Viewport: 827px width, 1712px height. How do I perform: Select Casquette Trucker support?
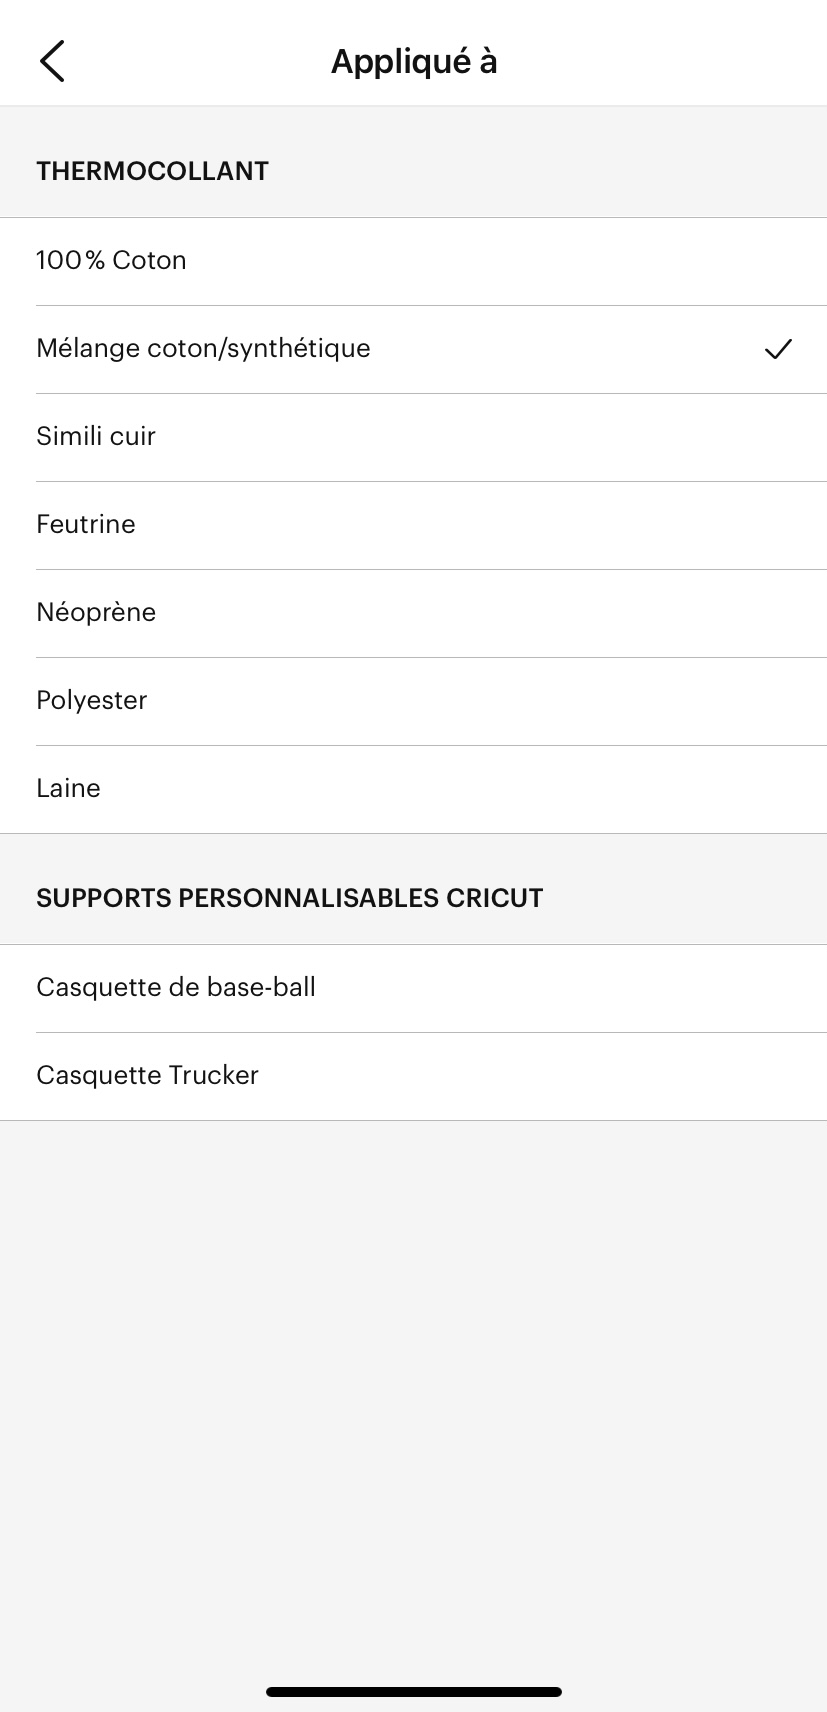point(147,1076)
